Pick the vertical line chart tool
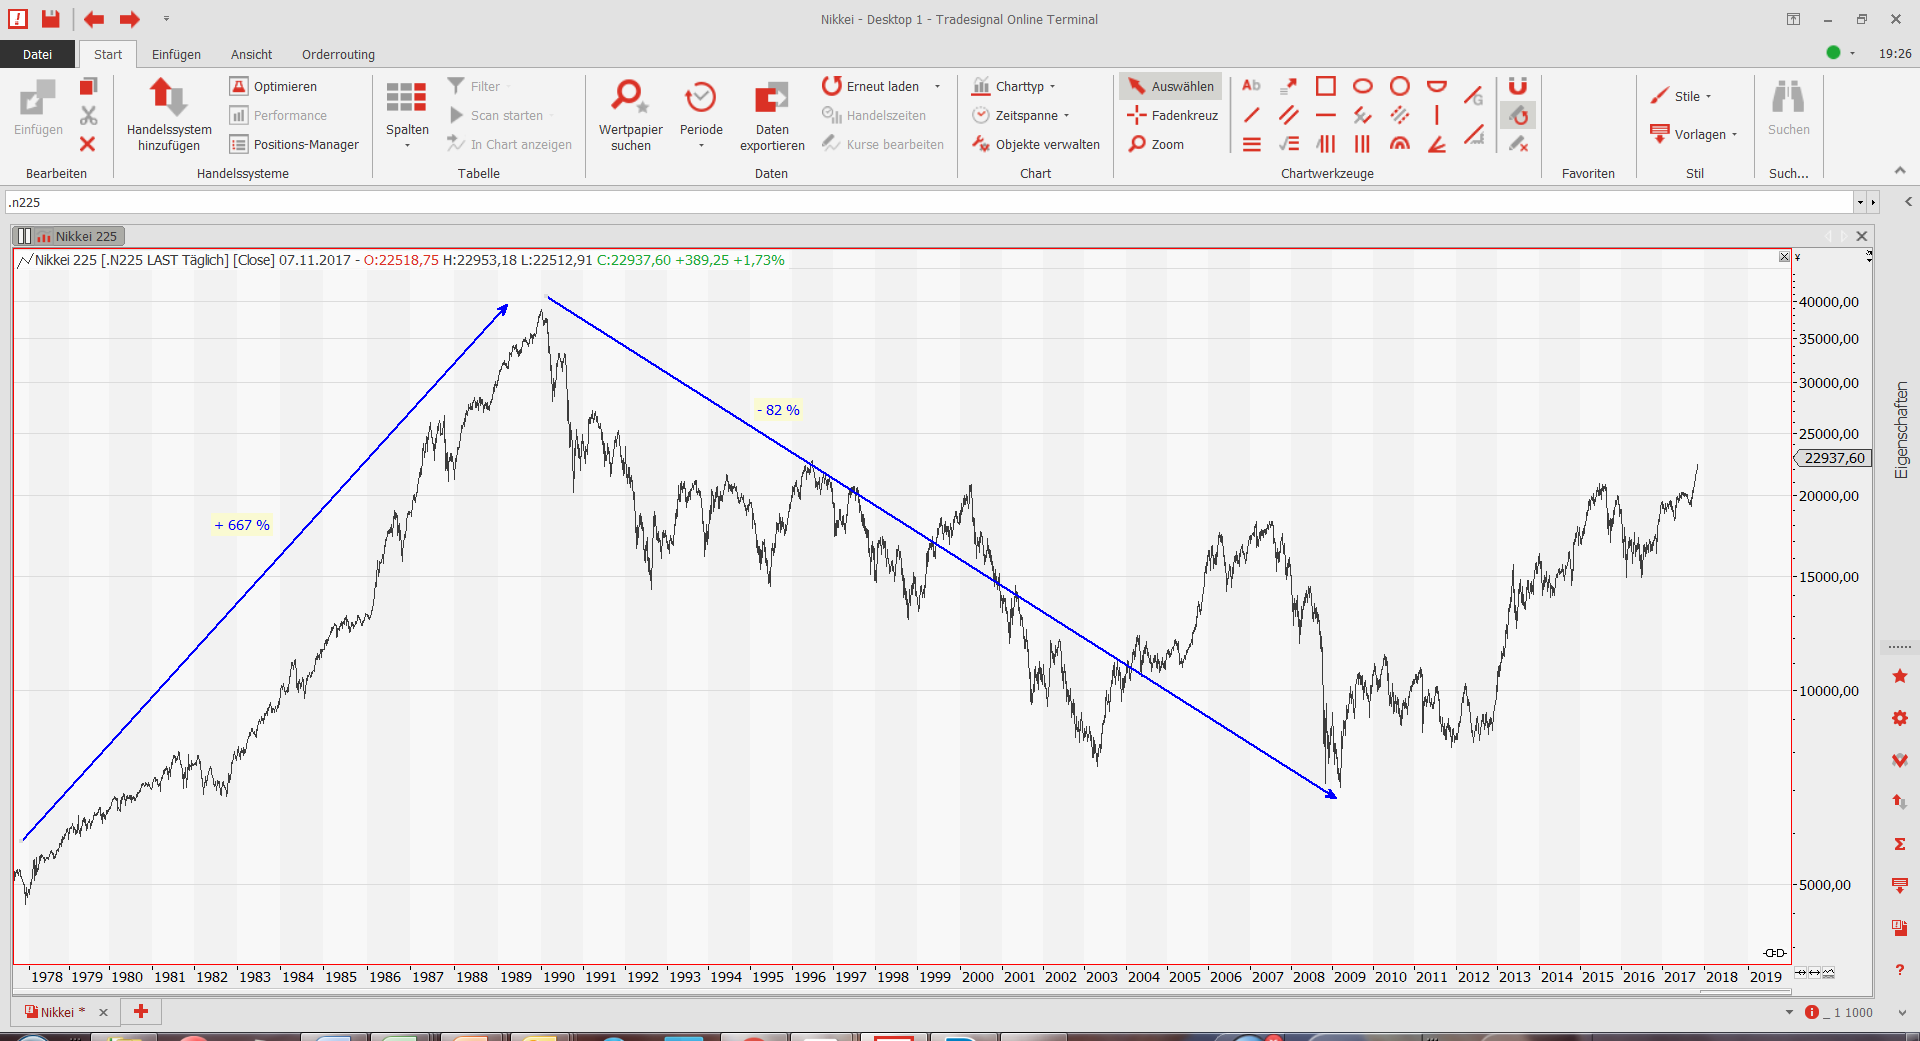Image resolution: width=1920 pixels, height=1041 pixels. [x=1436, y=115]
